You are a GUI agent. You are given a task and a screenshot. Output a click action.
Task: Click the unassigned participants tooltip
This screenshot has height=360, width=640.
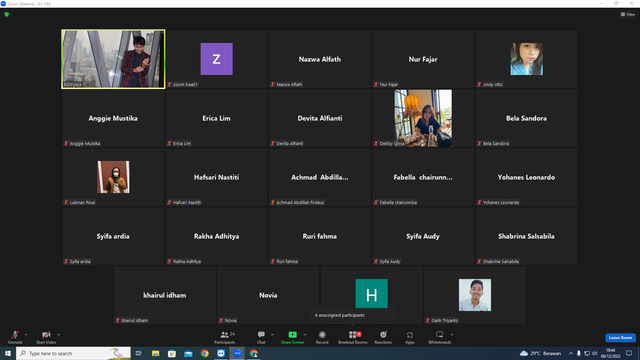353,316
